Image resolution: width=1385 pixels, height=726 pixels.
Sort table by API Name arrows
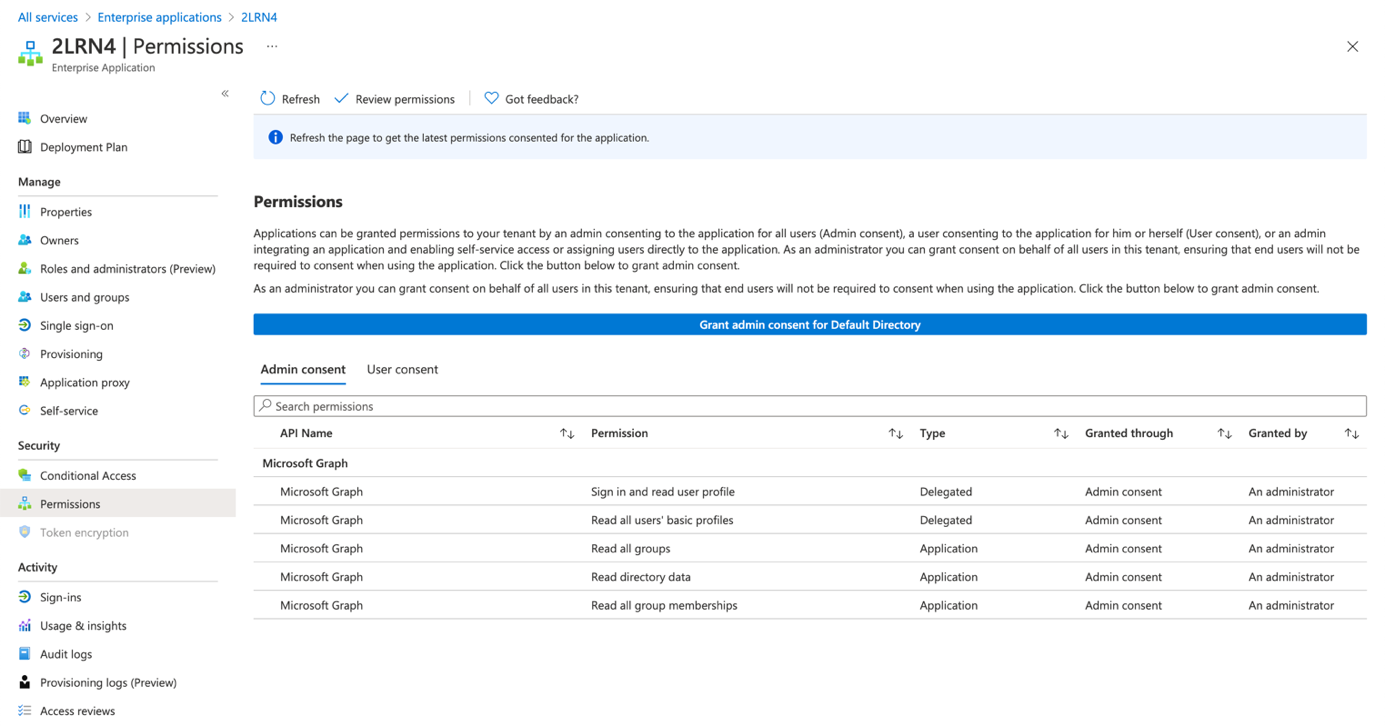pyautogui.click(x=567, y=433)
